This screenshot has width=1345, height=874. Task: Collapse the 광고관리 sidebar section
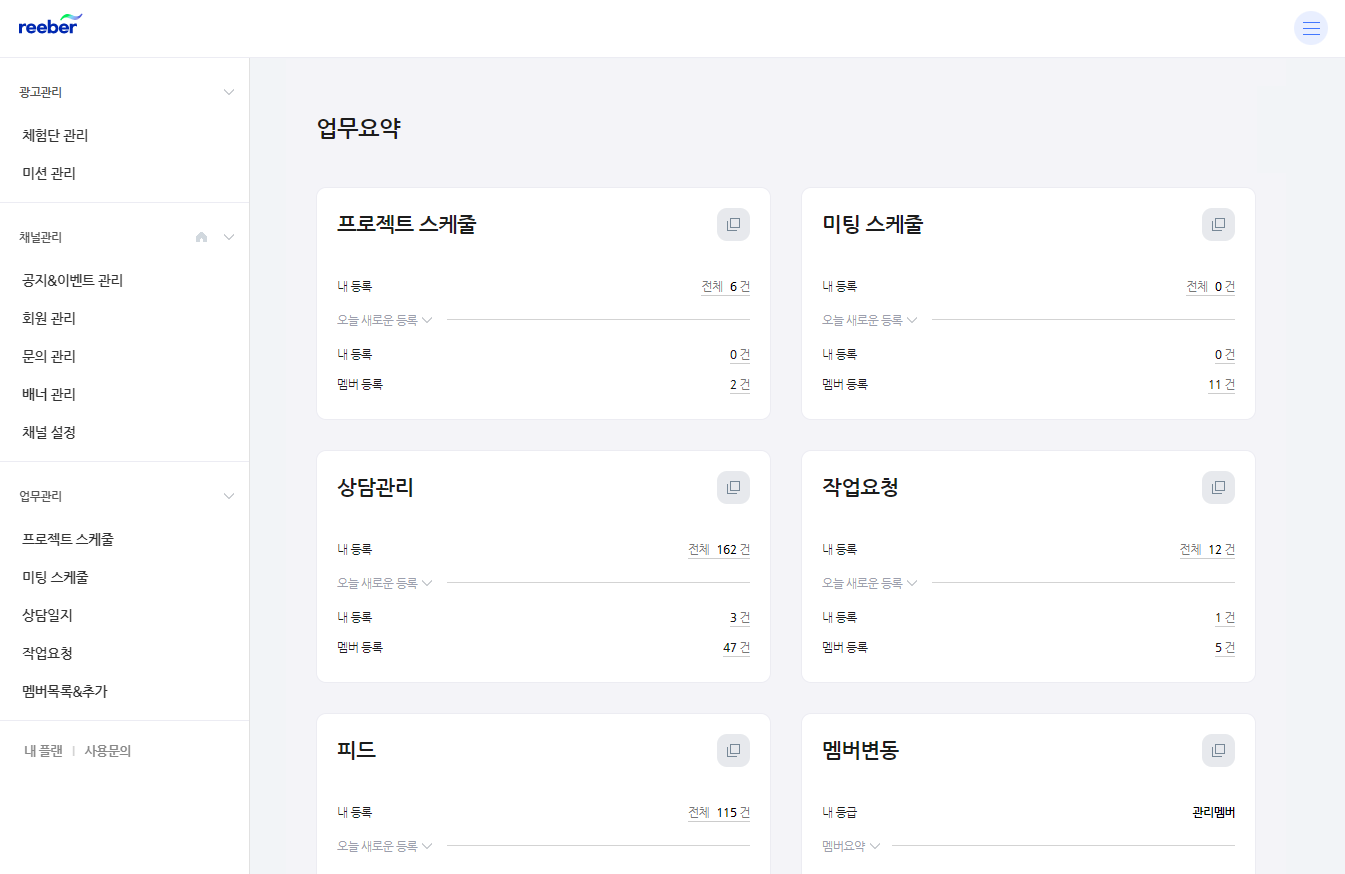[229, 92]
